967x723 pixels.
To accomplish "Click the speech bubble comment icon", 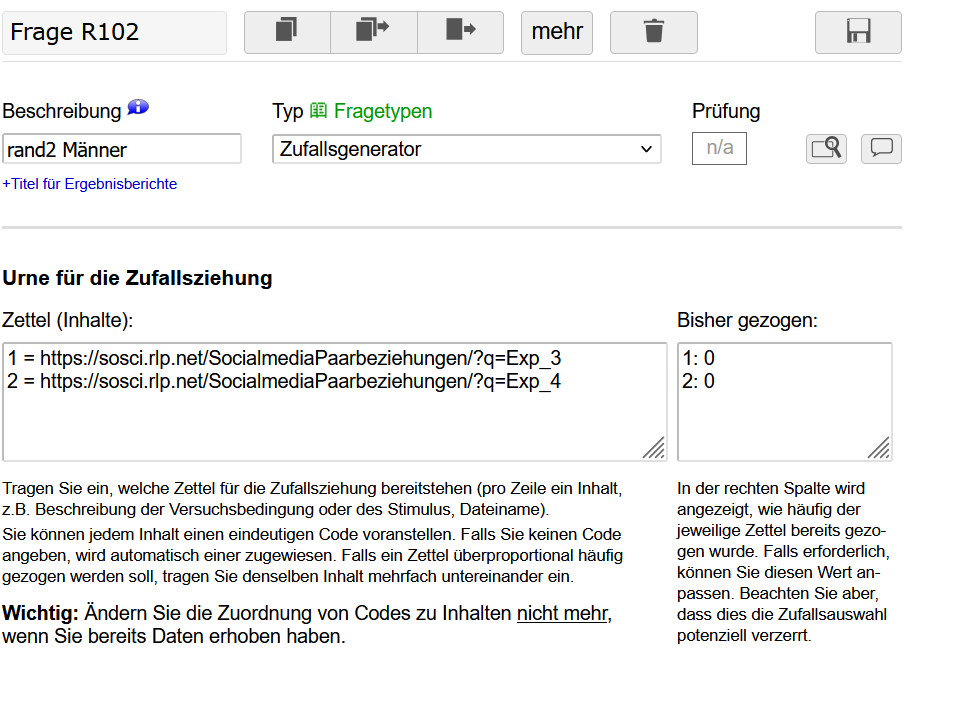I will point(881,149).
